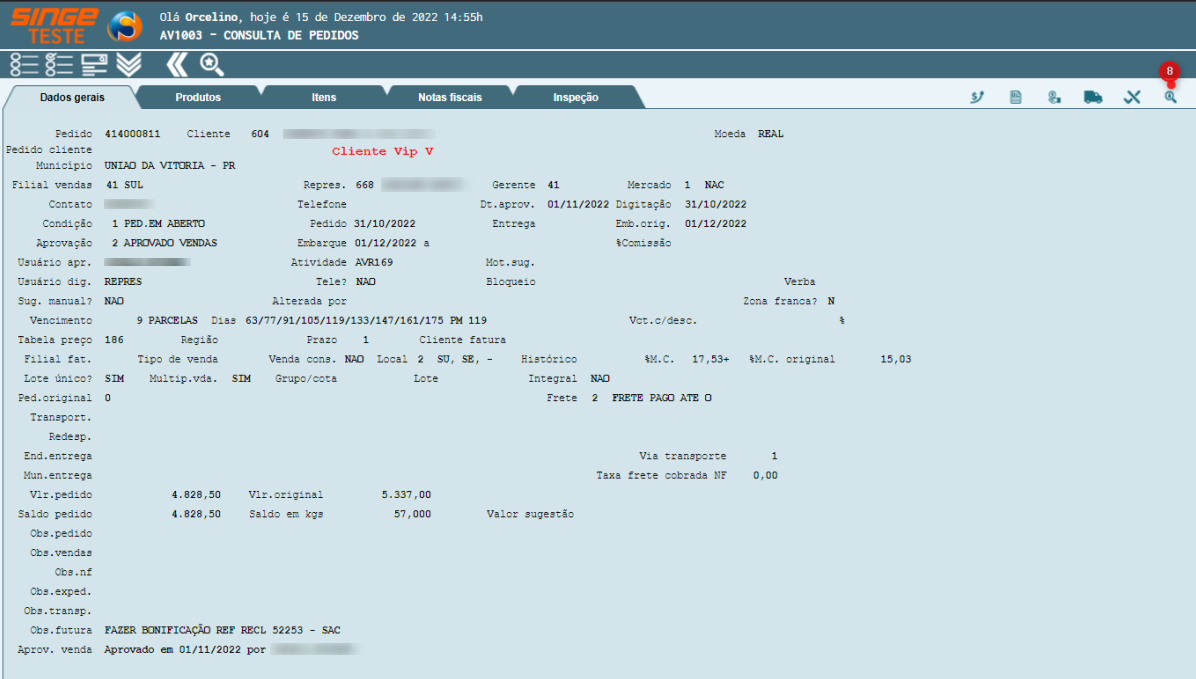Click the triple down chevron icon
This screenshot has height=679, width=1196.
tap(129, 65)
